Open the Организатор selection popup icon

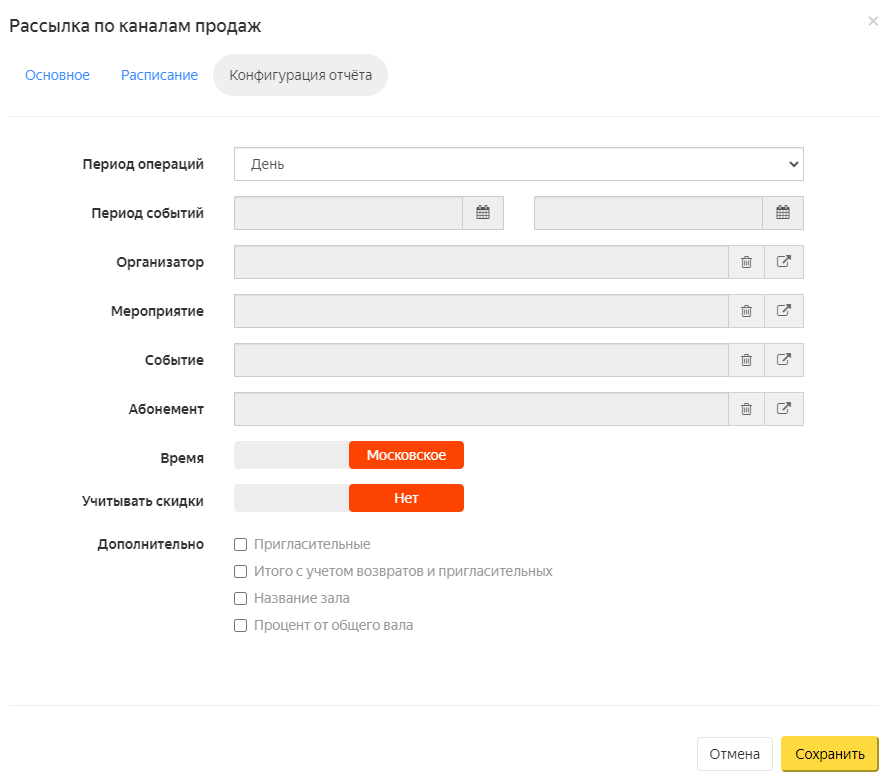click(x=784, y=262)
